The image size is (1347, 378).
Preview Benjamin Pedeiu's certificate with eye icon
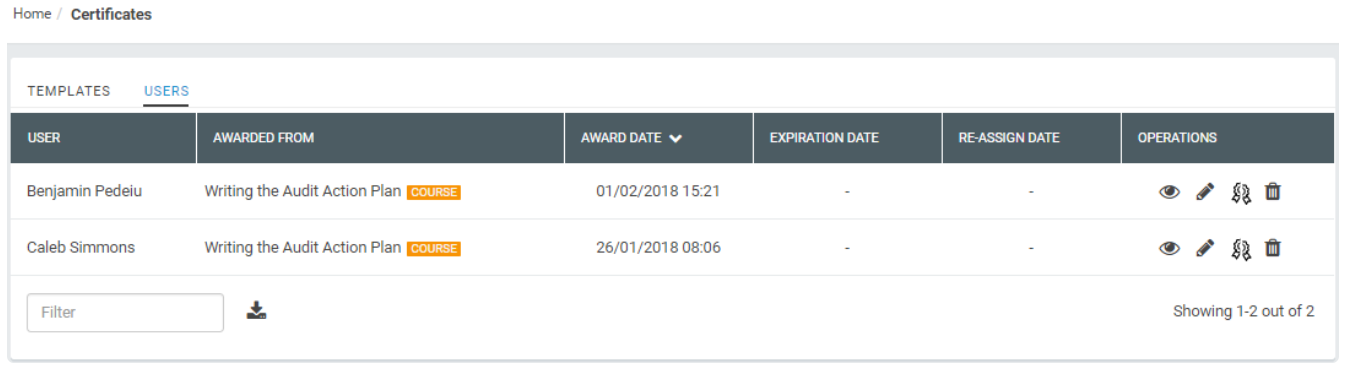coord(1169,192)
